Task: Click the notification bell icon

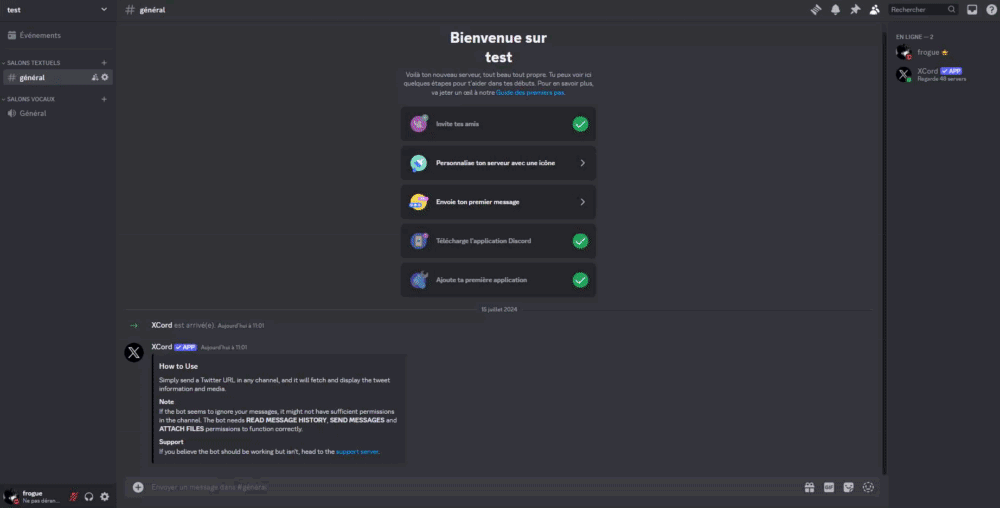Action: [x=835, y=9]
